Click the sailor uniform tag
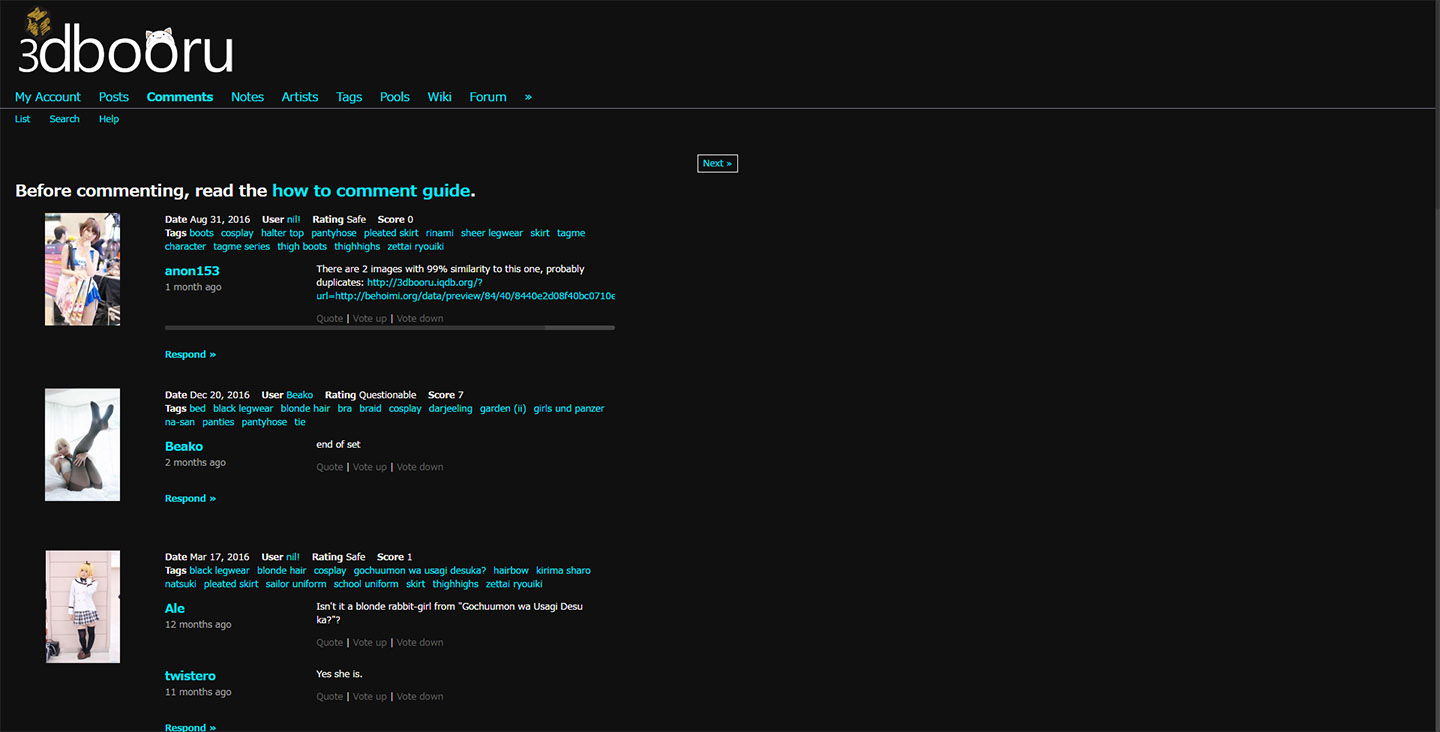The width and height of the screenshot is (1440, 732). (296, 585)
